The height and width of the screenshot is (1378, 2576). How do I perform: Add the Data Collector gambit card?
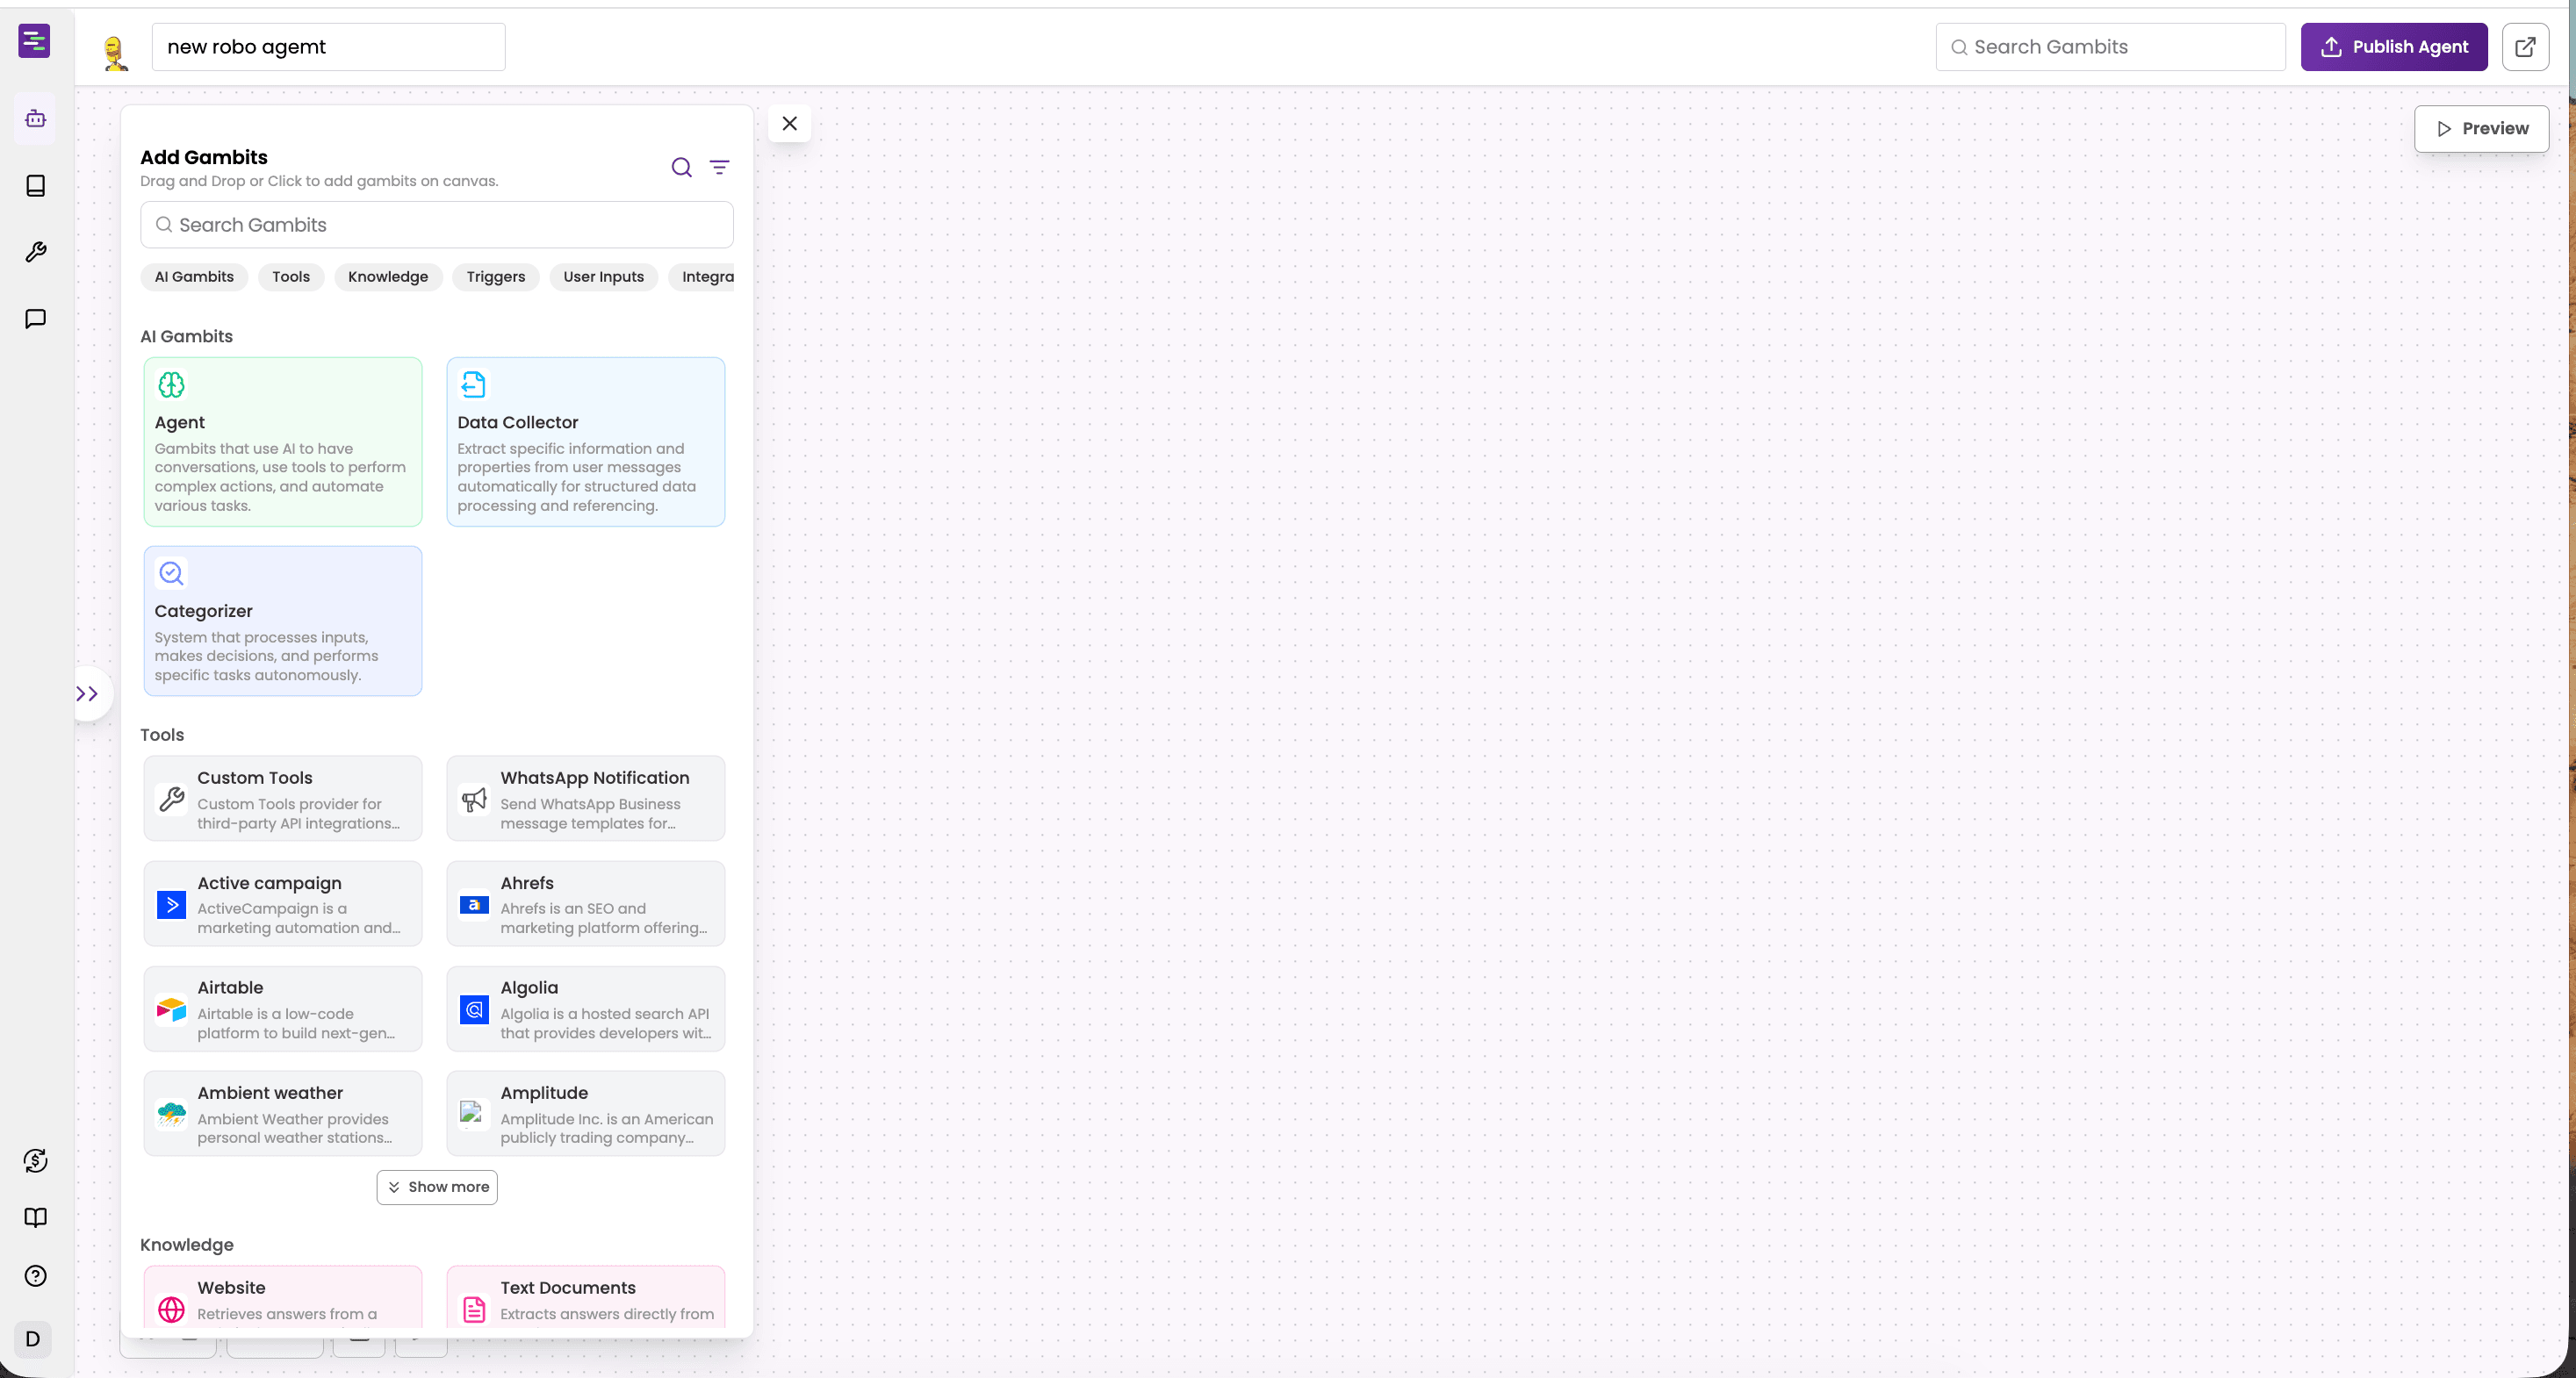[x=586, y=442]
